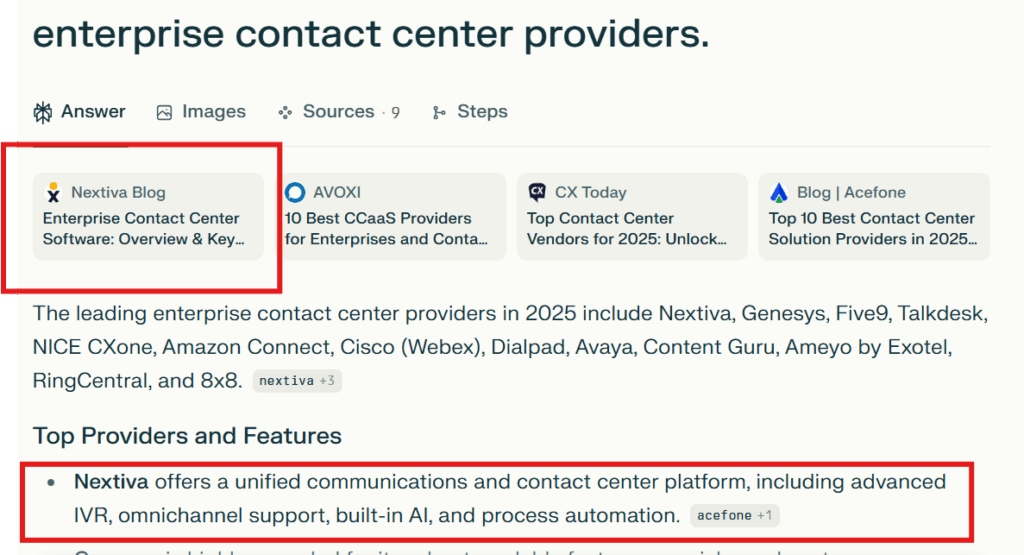Click the Sources dots icon
The height and width of the screenshot is (555, 1024).
tap(285, 112)
